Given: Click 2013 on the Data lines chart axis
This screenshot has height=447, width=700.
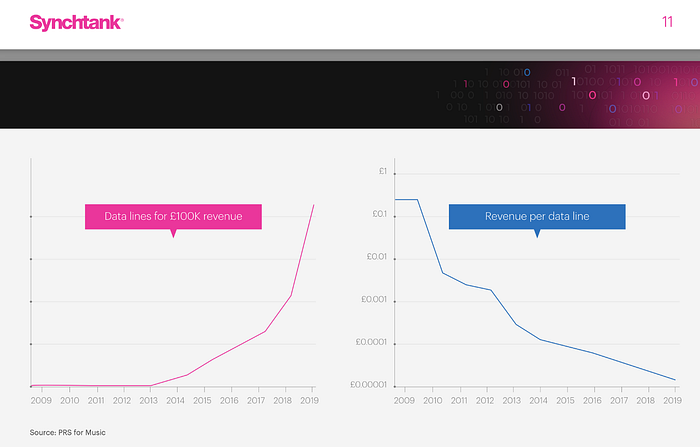Looking at the screenshot, I should click(149, 401).
